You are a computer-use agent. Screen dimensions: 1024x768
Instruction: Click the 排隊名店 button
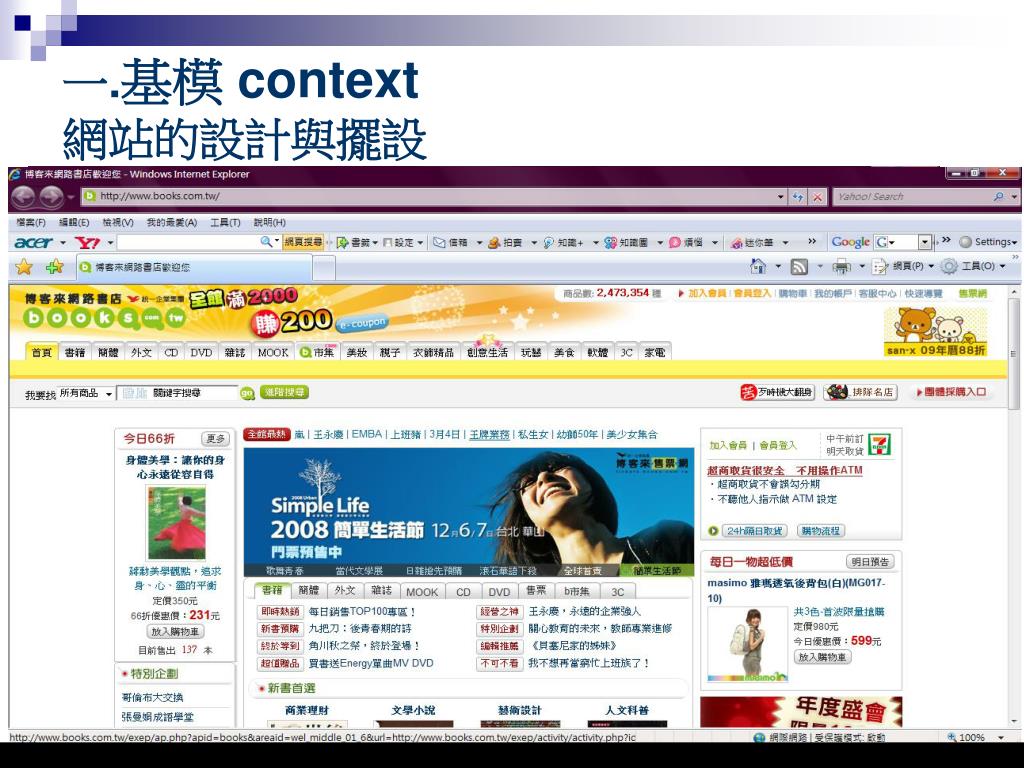coord(861,392)
